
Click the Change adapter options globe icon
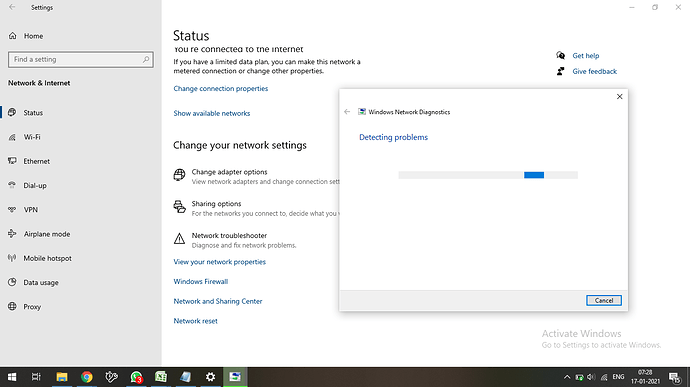click(179, 175)
